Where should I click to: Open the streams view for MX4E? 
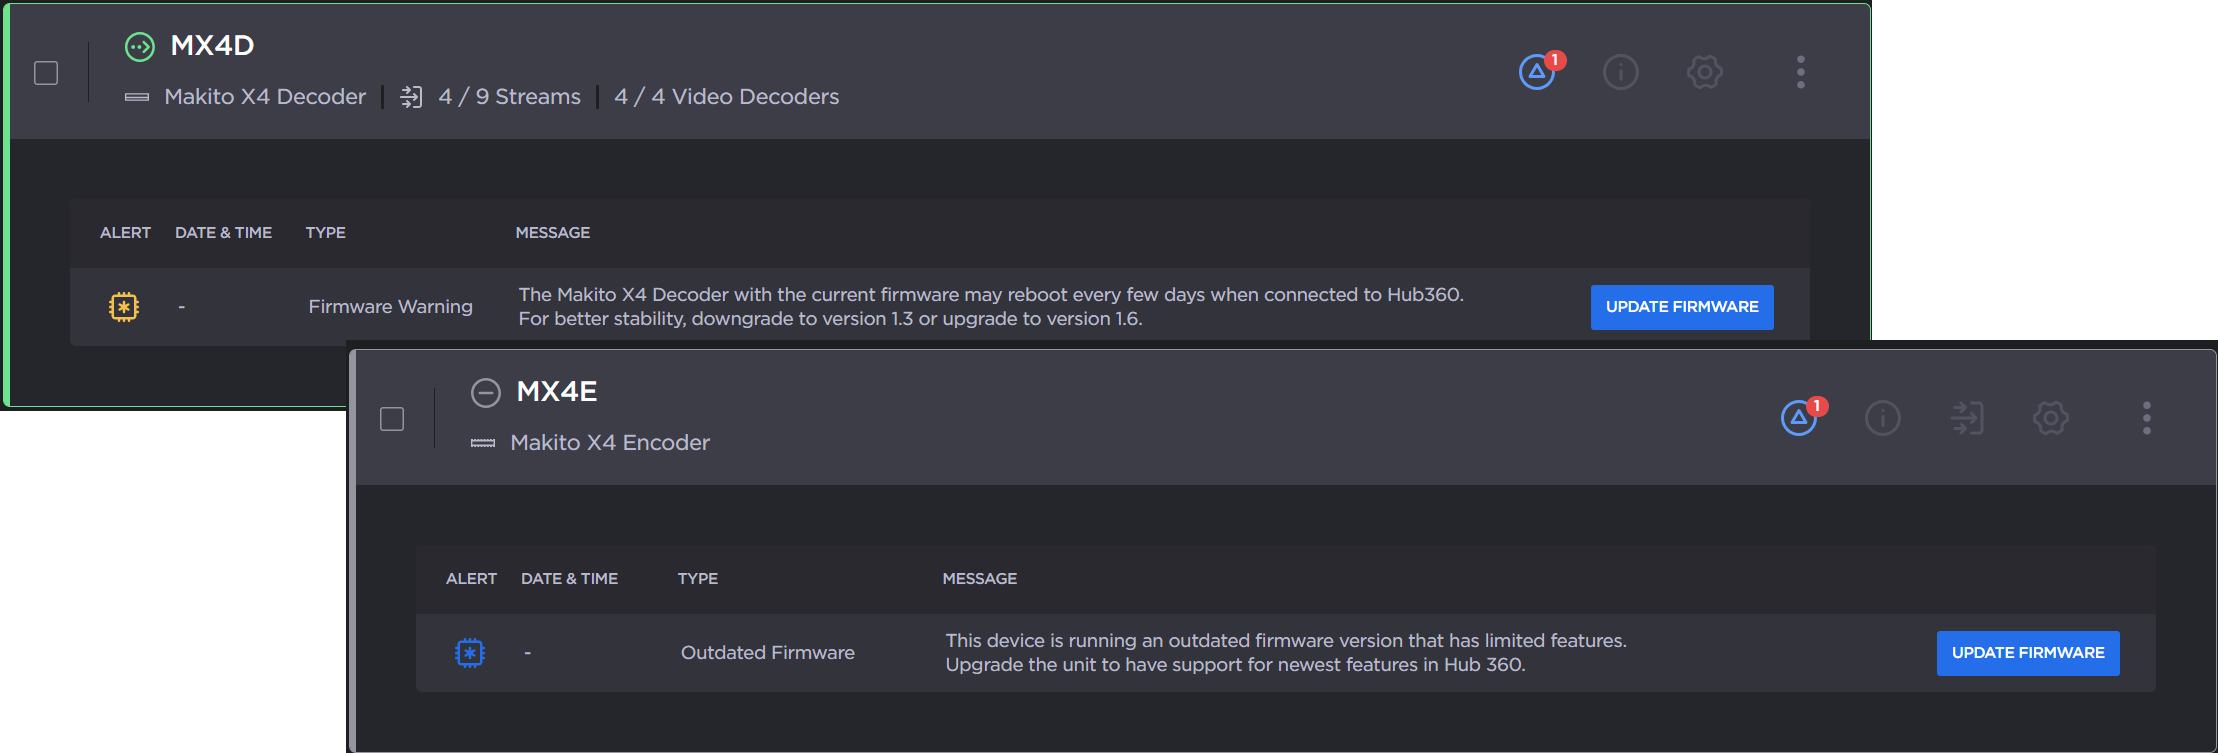coord(1967,418)
